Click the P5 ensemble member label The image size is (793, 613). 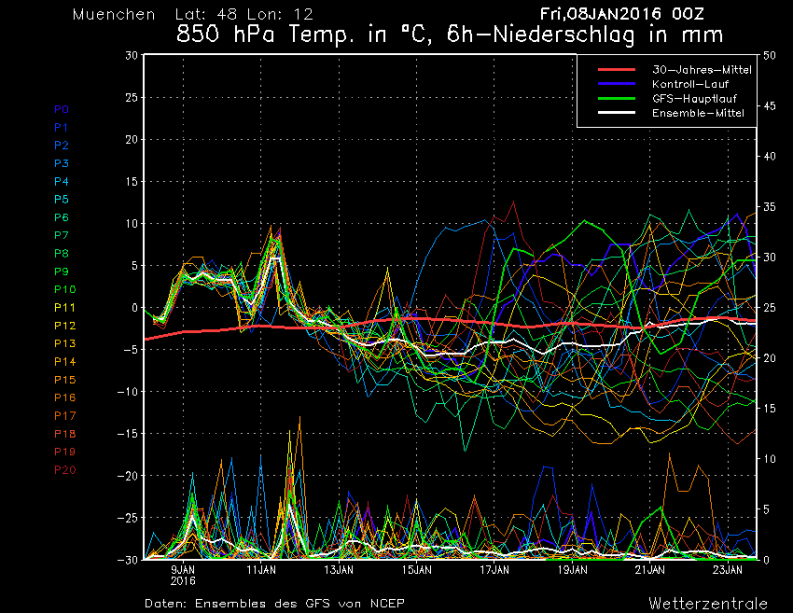pyautogui.click(x=61, y=199)
